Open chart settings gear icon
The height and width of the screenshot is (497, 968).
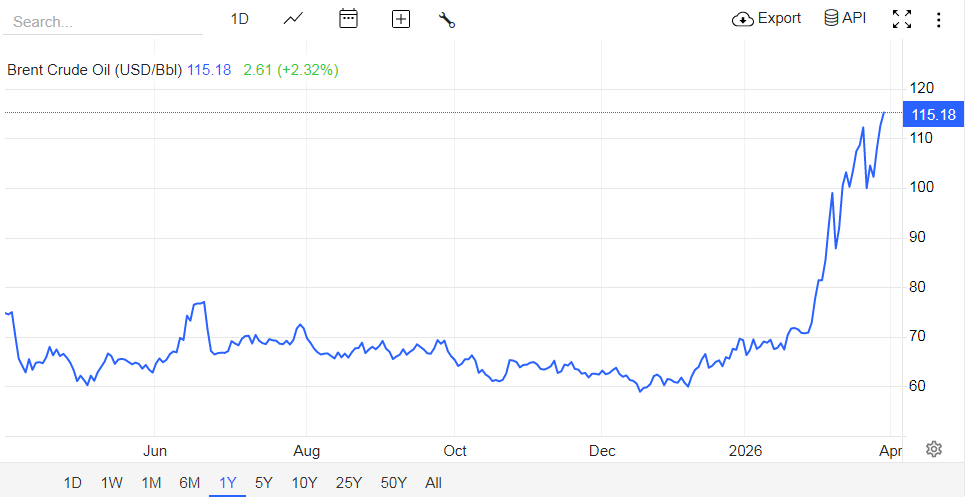pyautogui.click(x=934, y=449)
